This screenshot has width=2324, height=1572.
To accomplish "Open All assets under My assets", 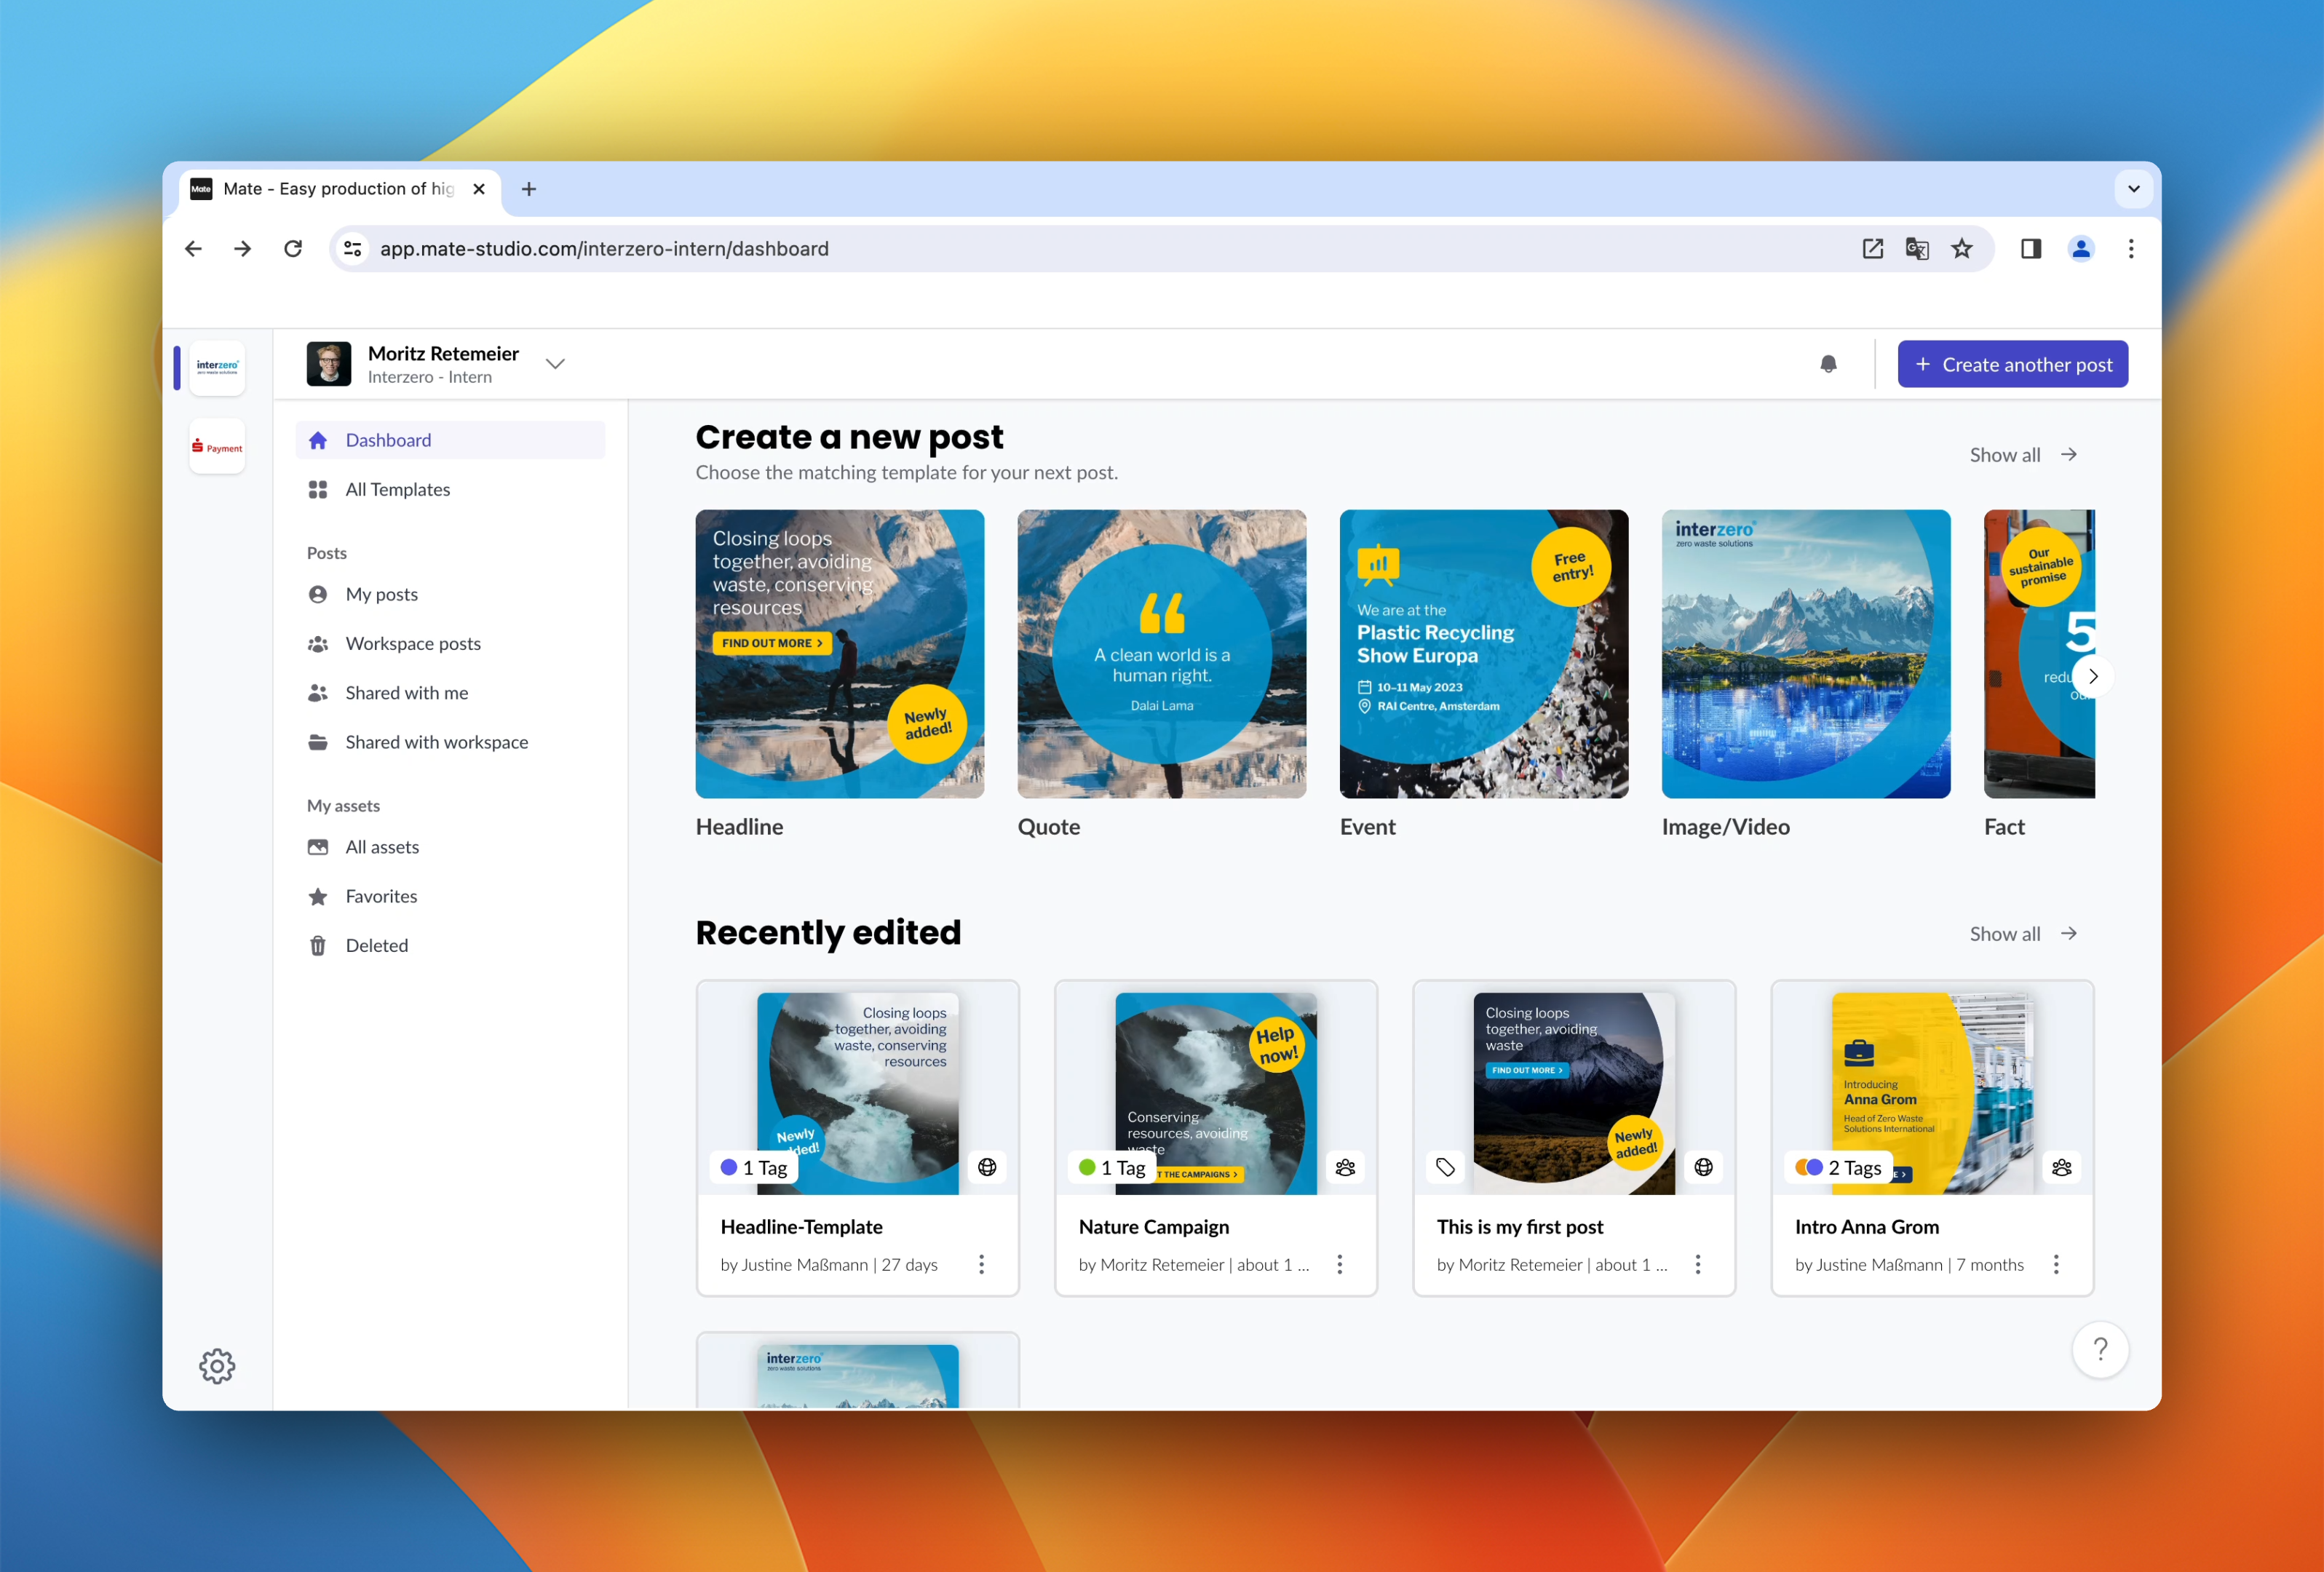I will tap(382, 846).
